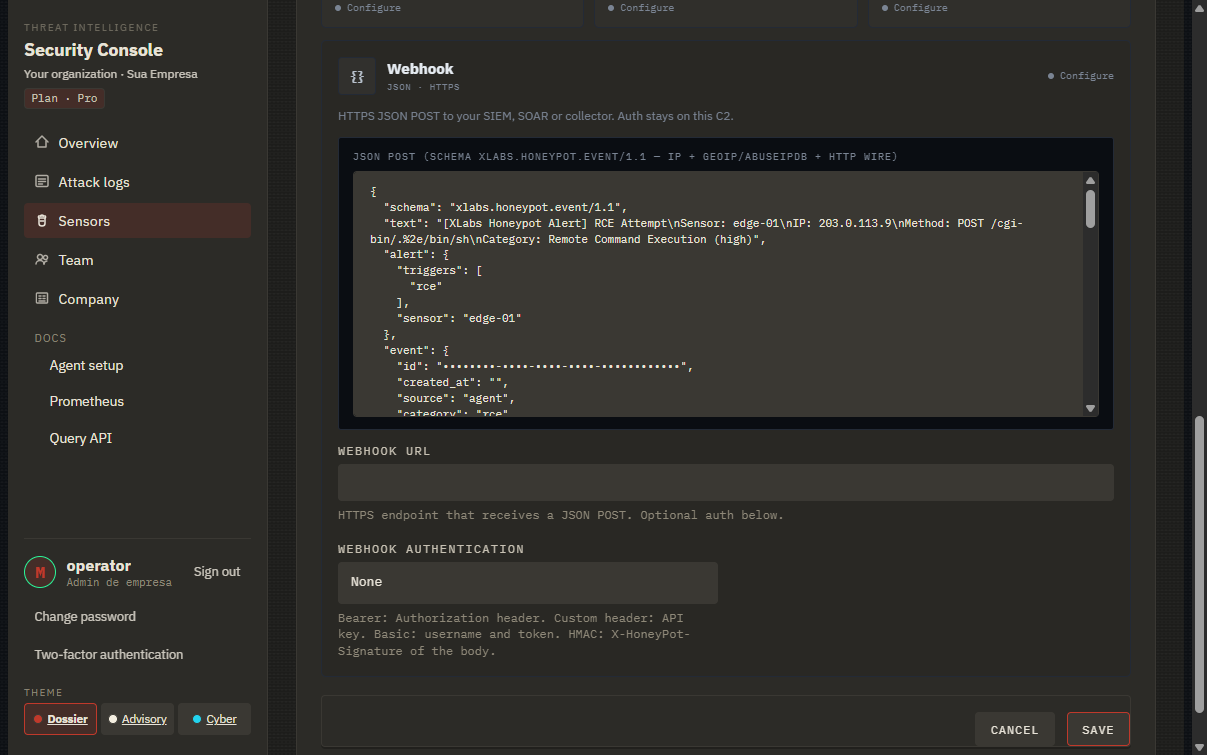Go to the Team page
The image size is (1207, 755).
(137, 260)
